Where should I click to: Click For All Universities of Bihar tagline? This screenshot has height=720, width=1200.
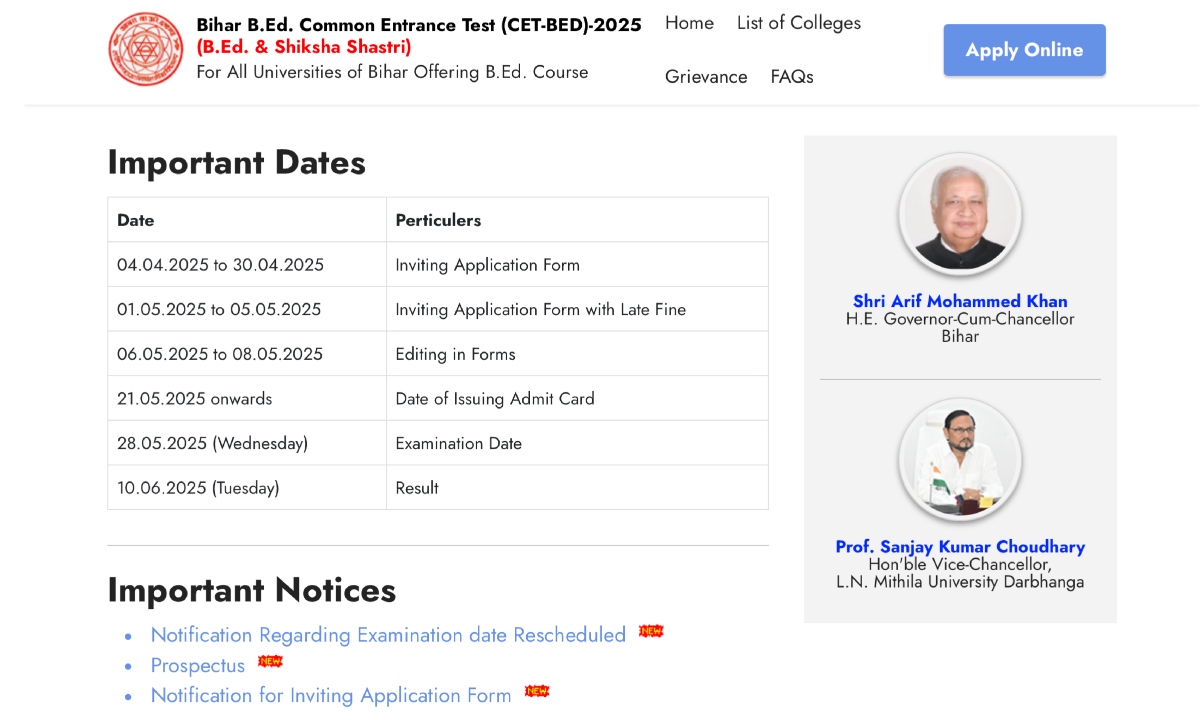[392, 72]
